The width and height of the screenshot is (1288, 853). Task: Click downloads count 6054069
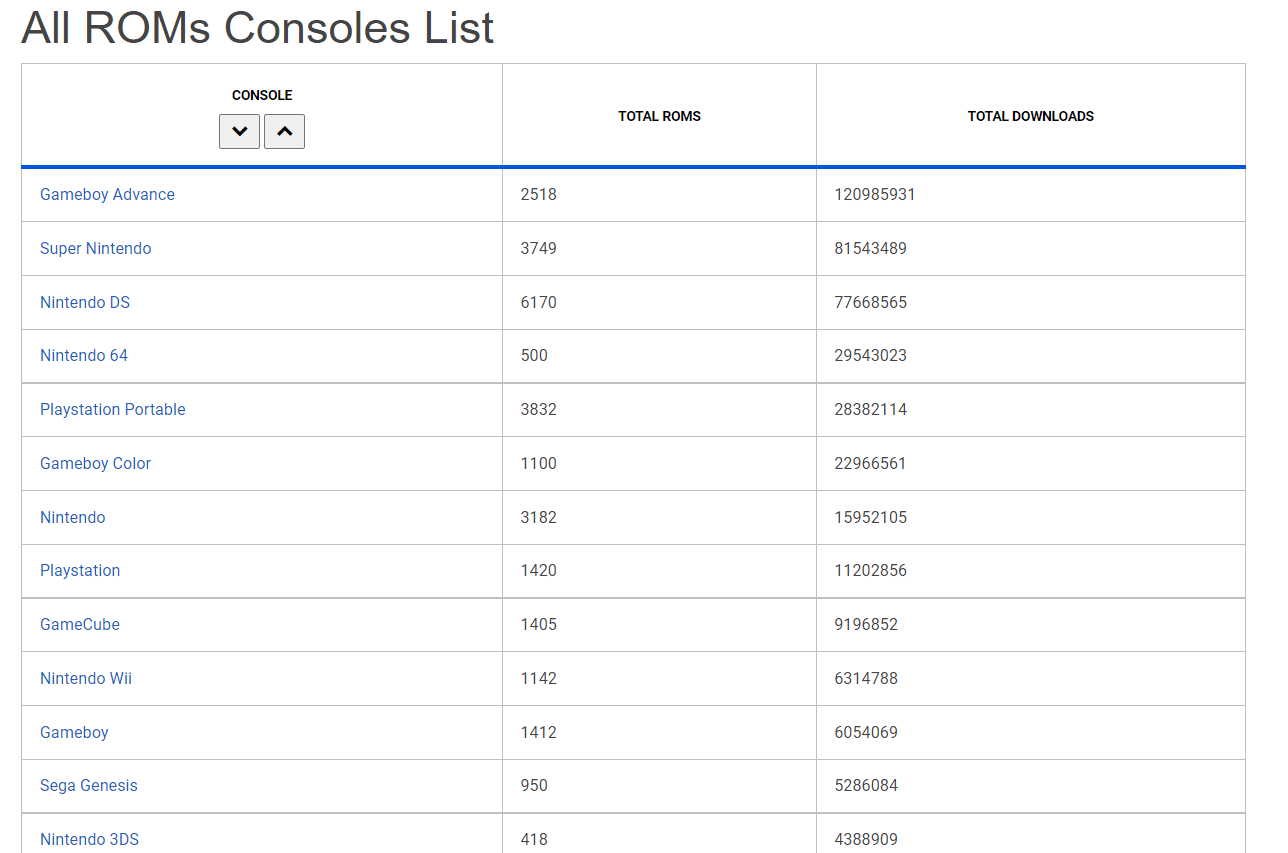866,732
